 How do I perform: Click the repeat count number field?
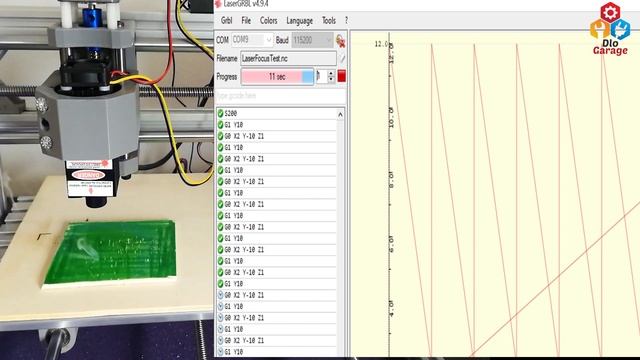pyautogui.click(x=322, y=76)
